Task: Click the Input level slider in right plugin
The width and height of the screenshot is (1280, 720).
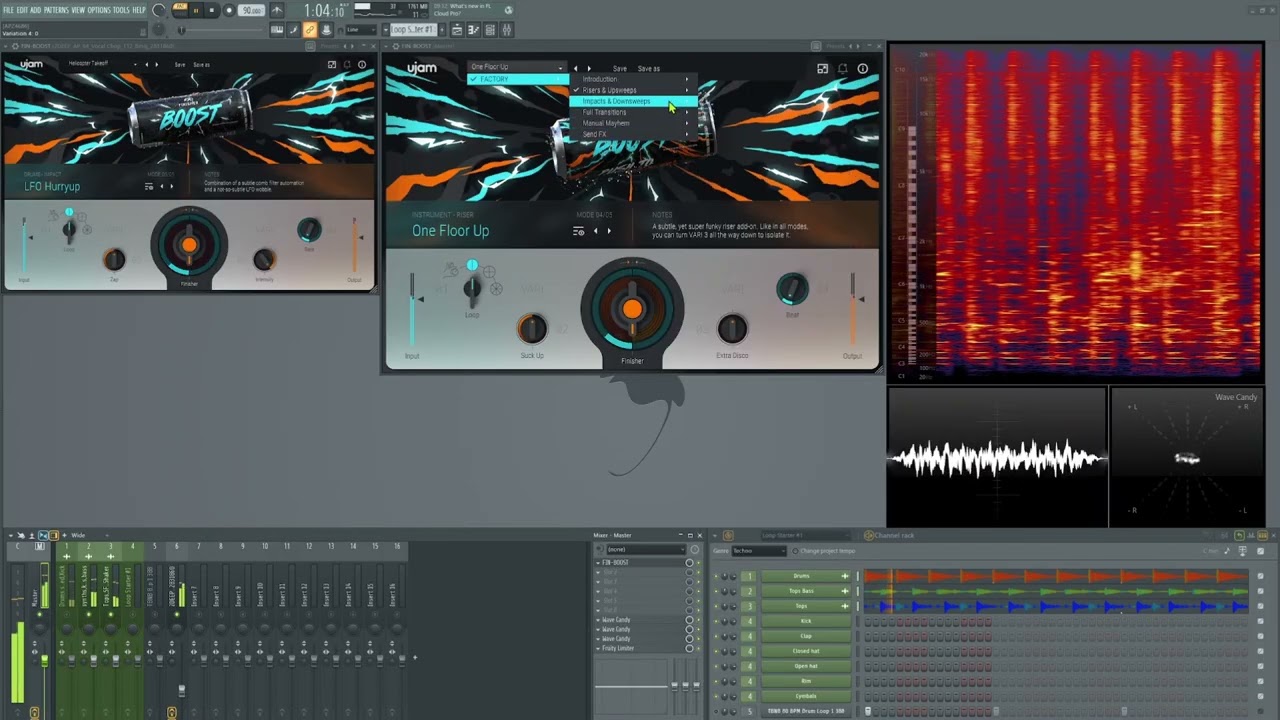Action: (412, 311)
